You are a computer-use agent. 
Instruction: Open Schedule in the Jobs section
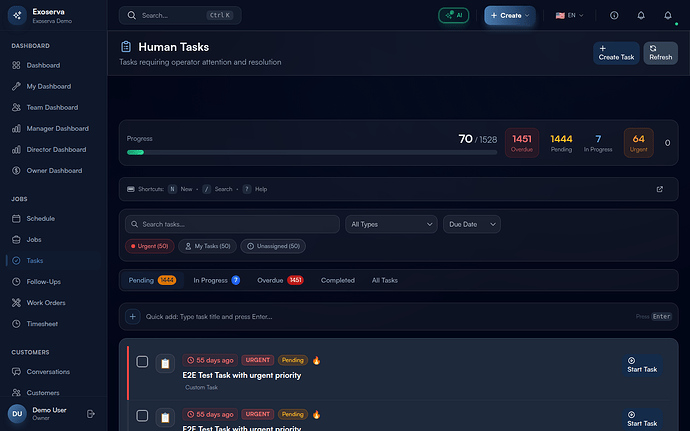[41, 218]
